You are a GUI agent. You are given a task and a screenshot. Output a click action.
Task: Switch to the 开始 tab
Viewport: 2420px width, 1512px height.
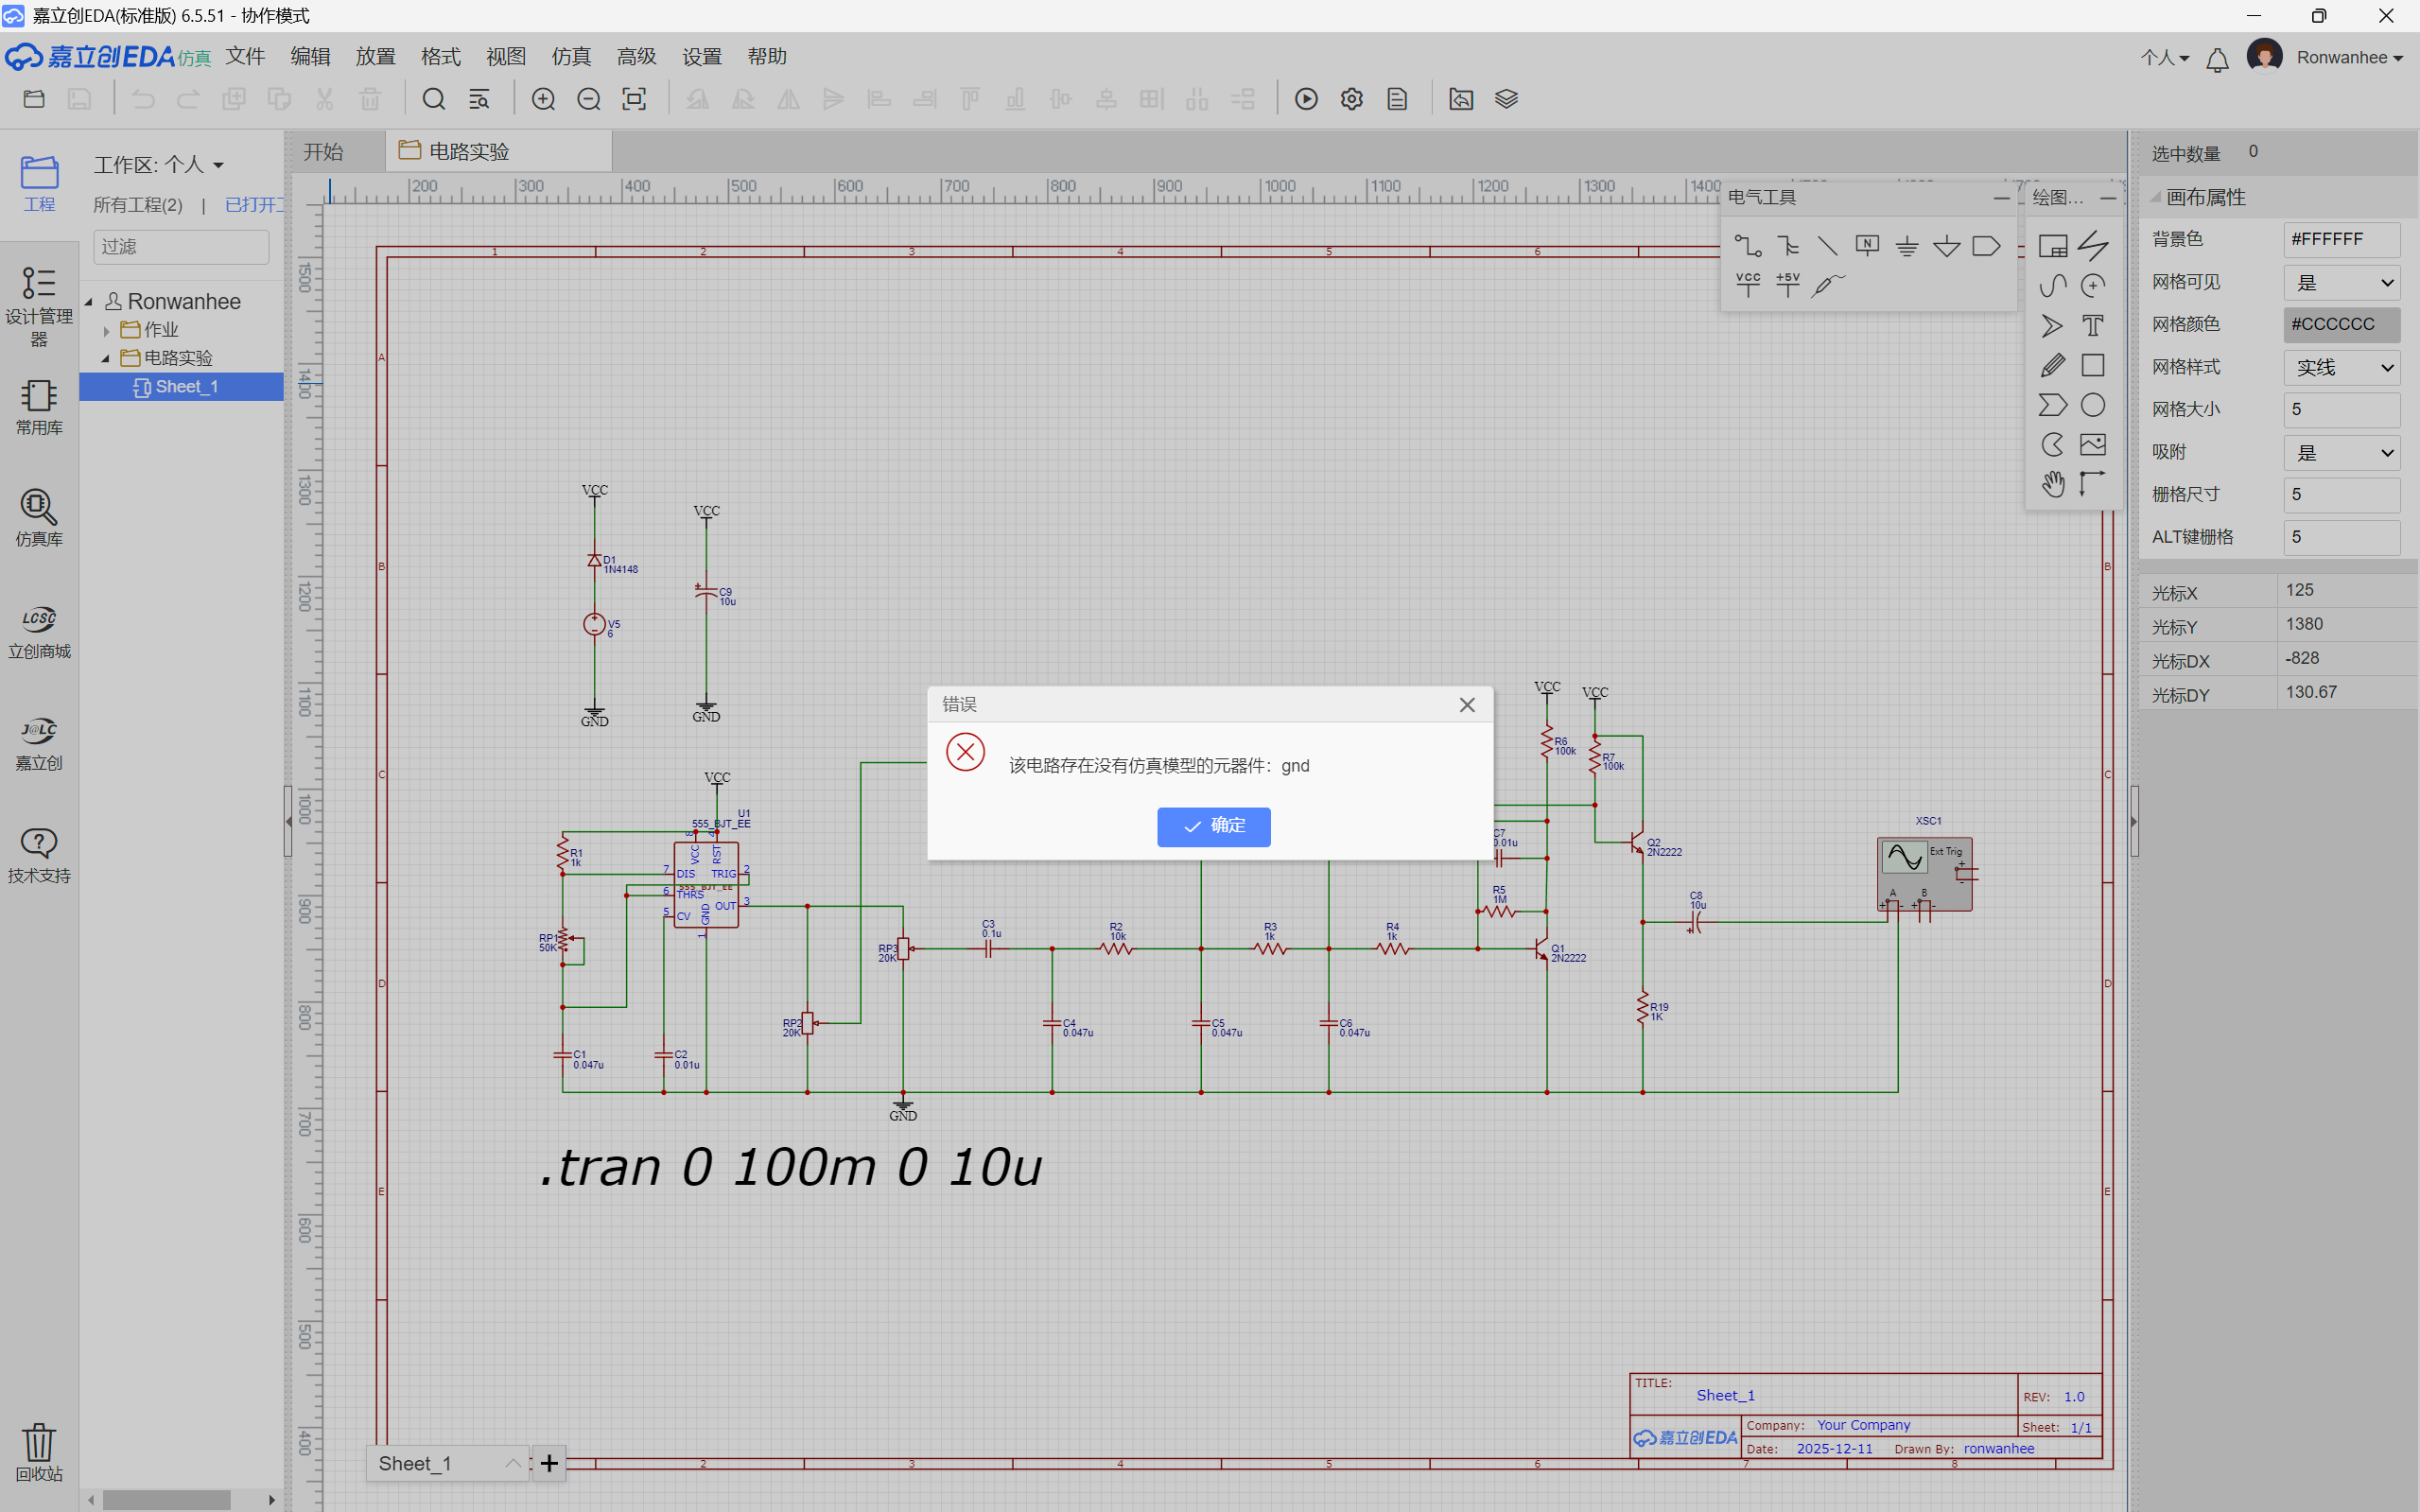324,152
